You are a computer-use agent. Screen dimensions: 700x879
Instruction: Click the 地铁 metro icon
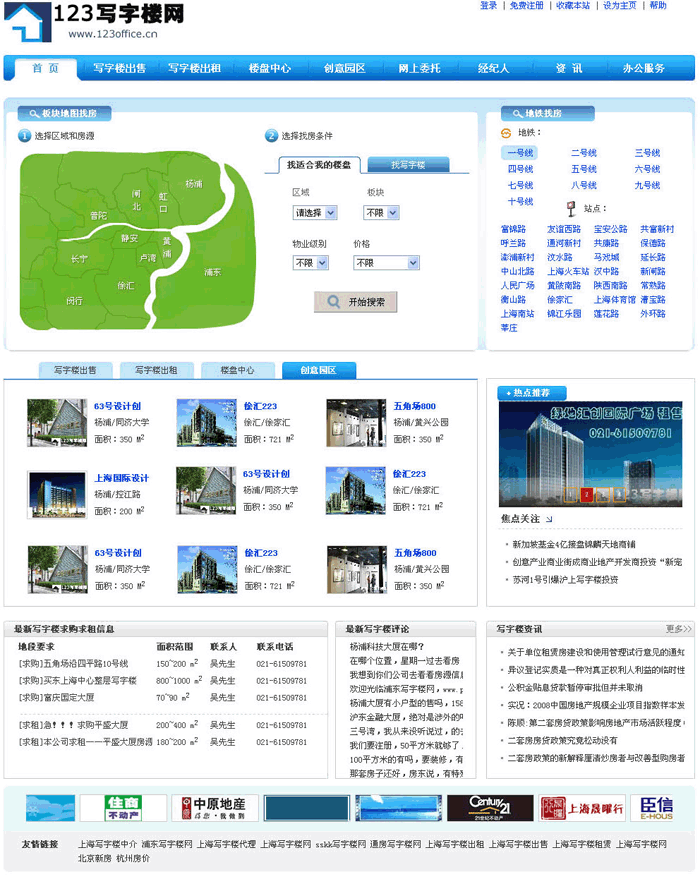[507, 133]
